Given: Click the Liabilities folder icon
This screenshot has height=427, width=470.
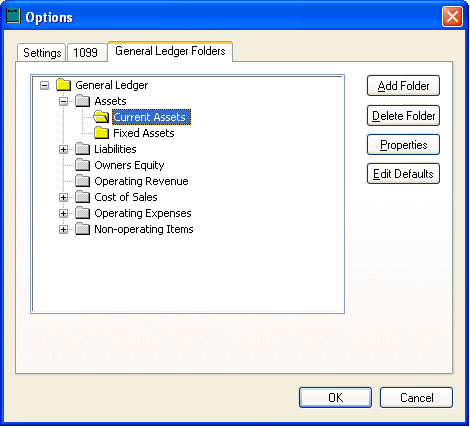Looking at the screenshot, I should 82,149.
